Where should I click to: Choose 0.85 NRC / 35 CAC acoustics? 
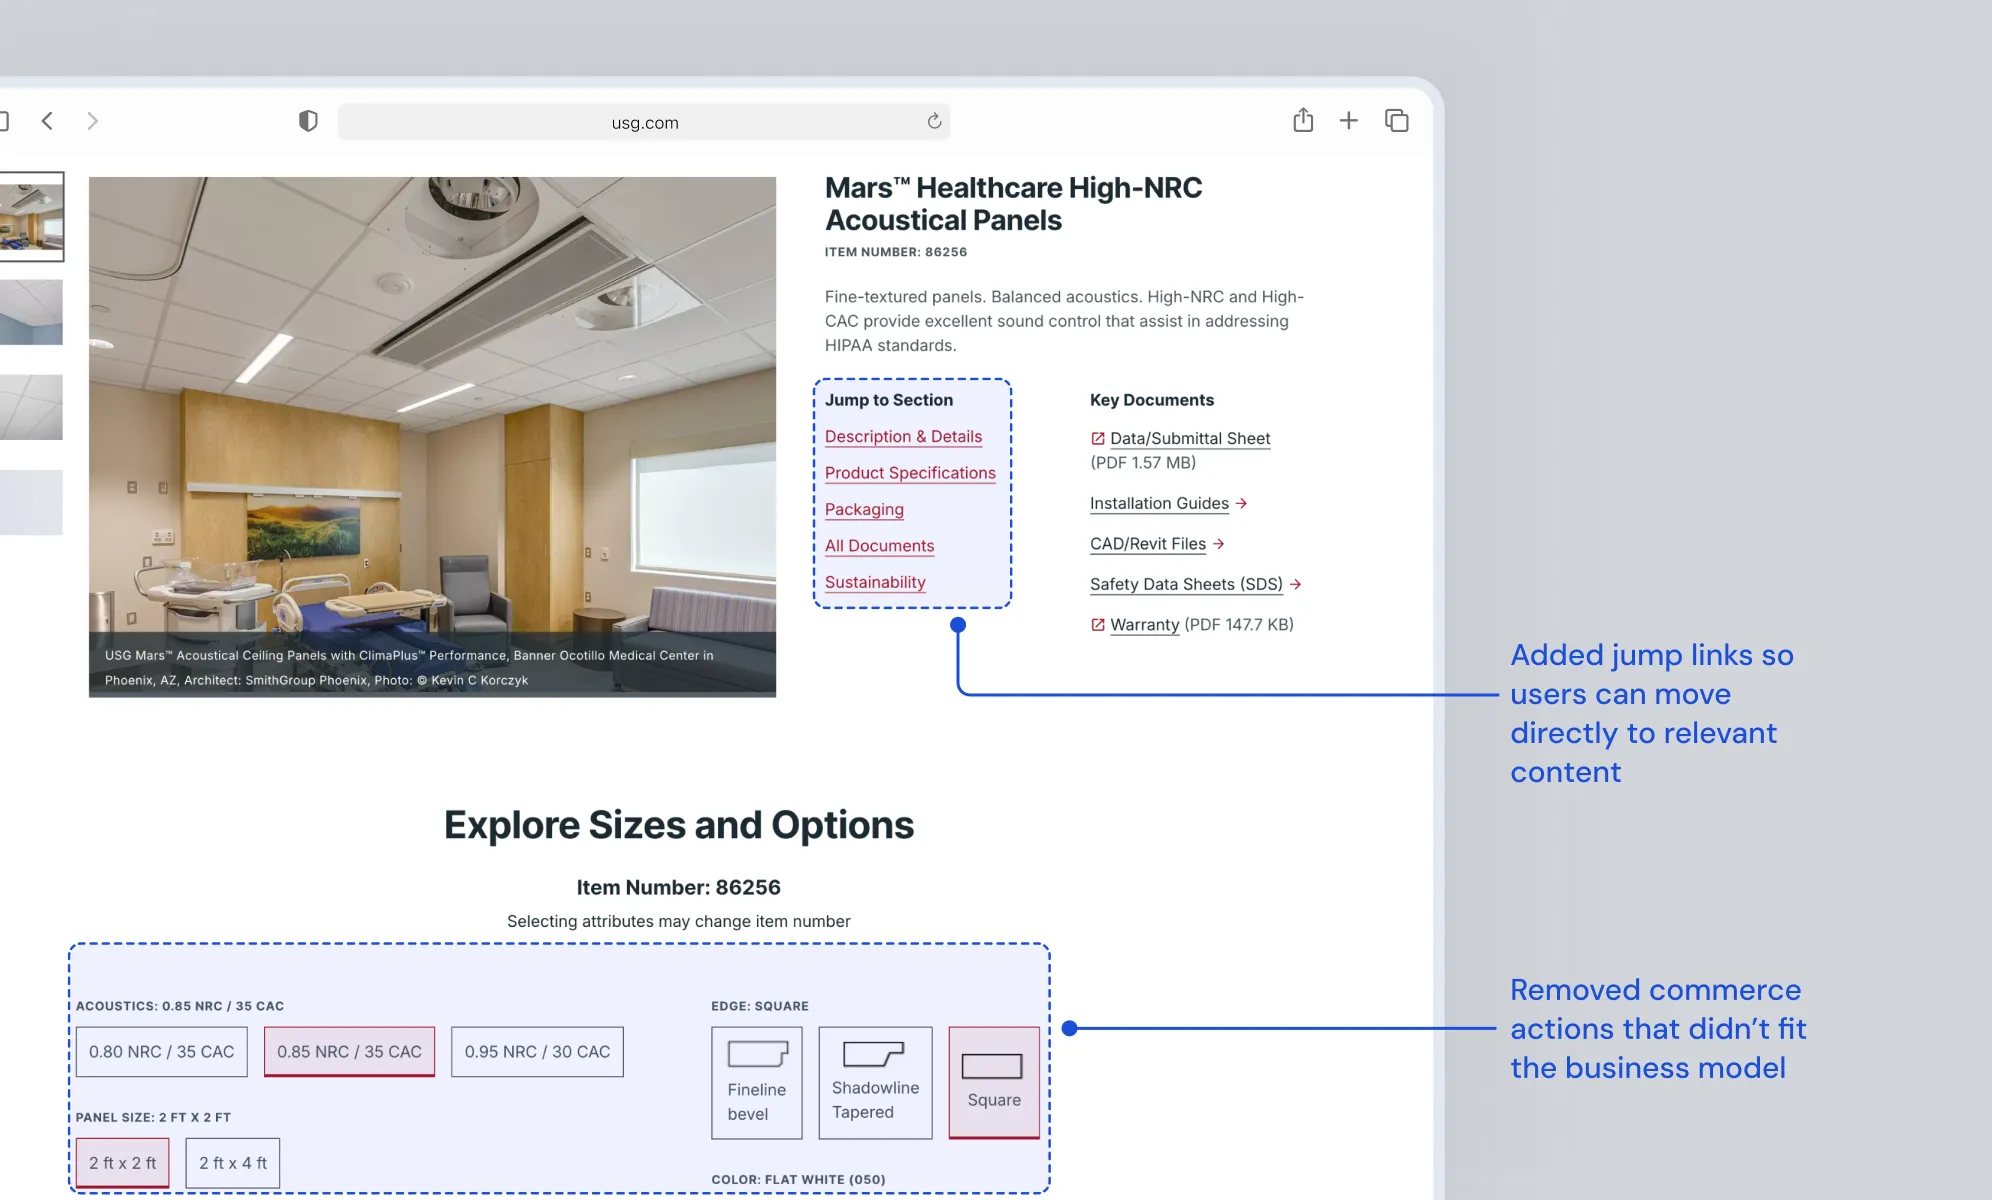pos(349,1052)
